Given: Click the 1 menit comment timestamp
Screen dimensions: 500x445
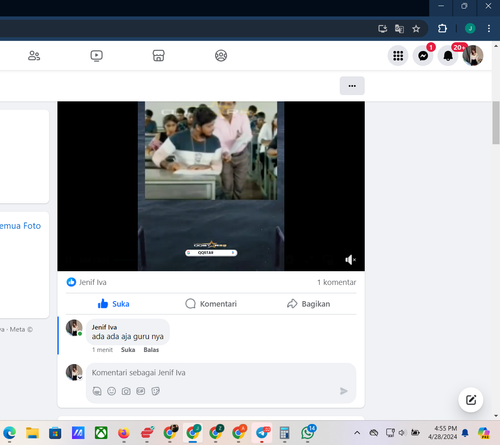Looking at the screenshot, I should tap(102, 350).
